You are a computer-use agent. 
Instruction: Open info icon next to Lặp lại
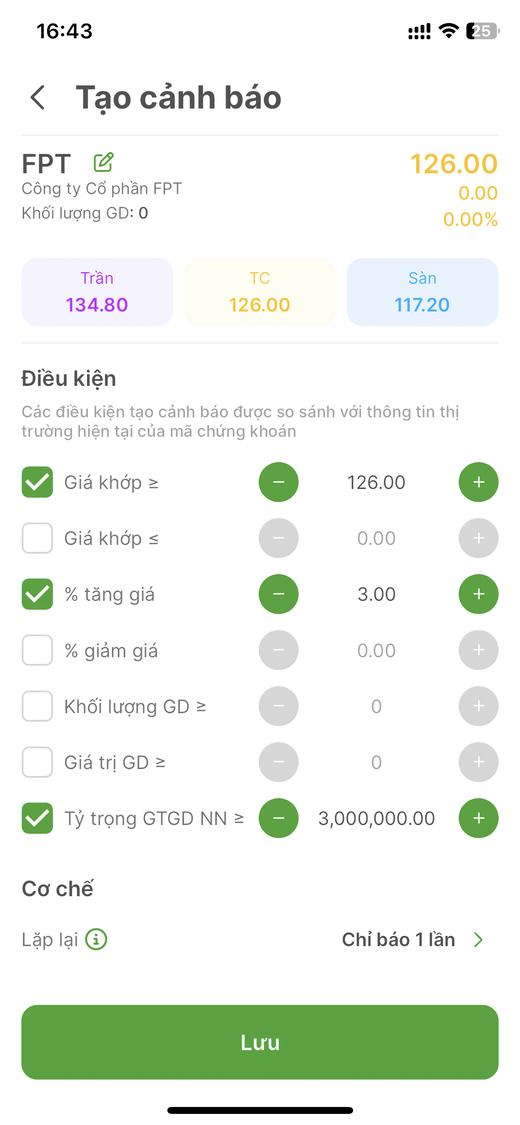coord(96,939)
